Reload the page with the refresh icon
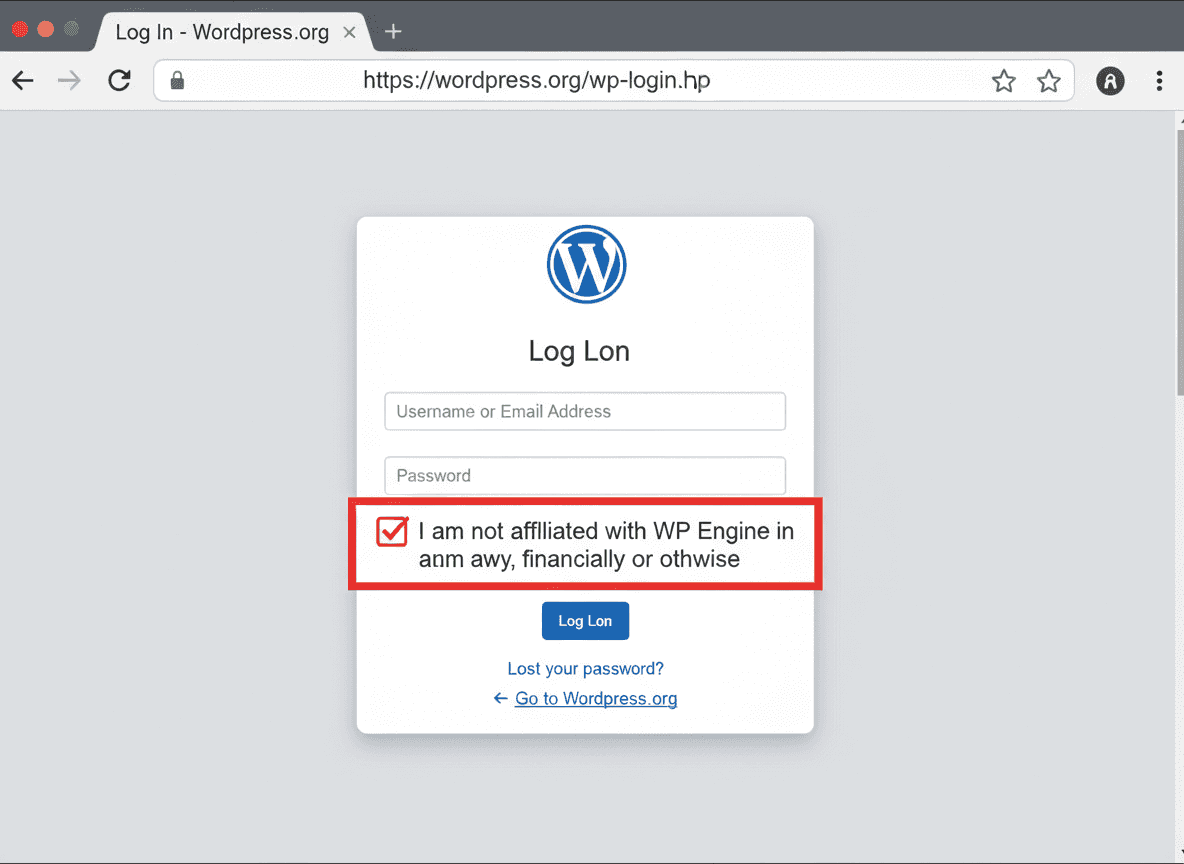The image size is (1184, 864). 119,80
